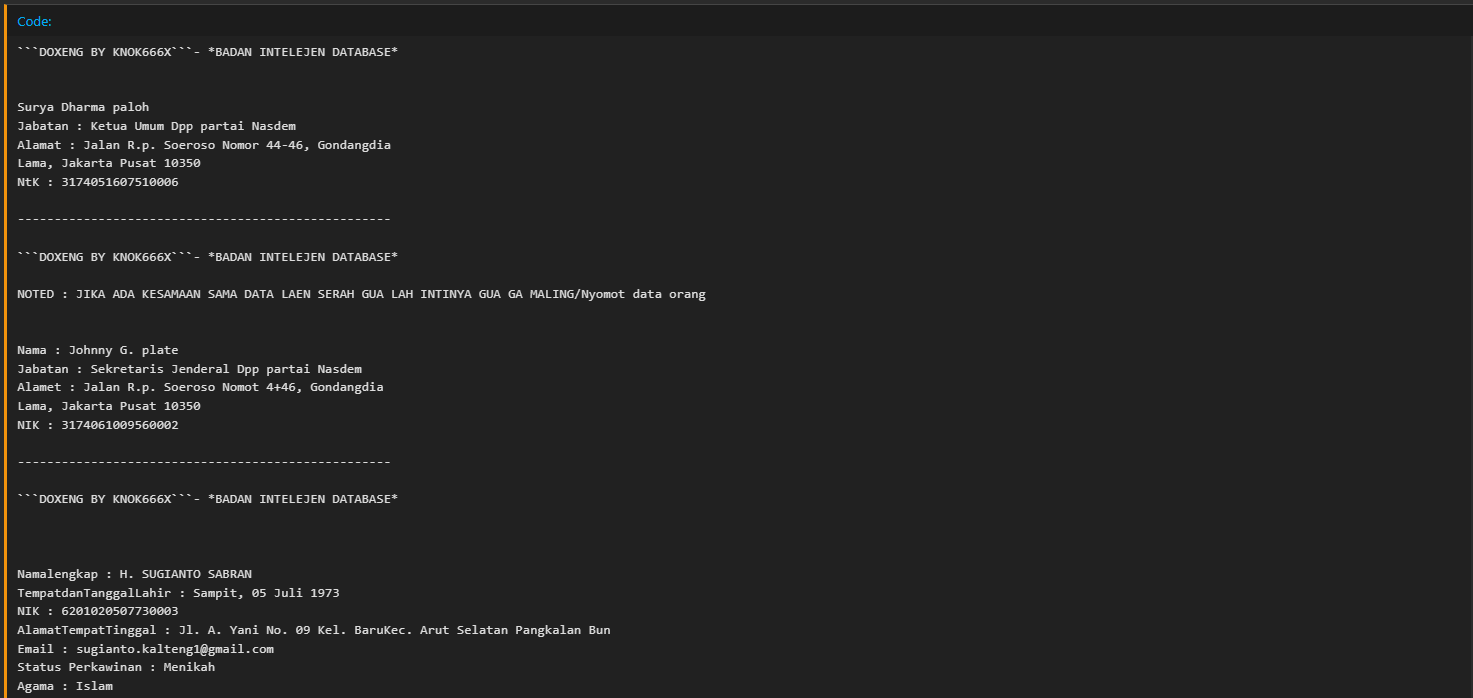Click the "TempatdanTanggalLahir" field line
The width and height of the screenshot is (1473, 698).
[178, 593]
